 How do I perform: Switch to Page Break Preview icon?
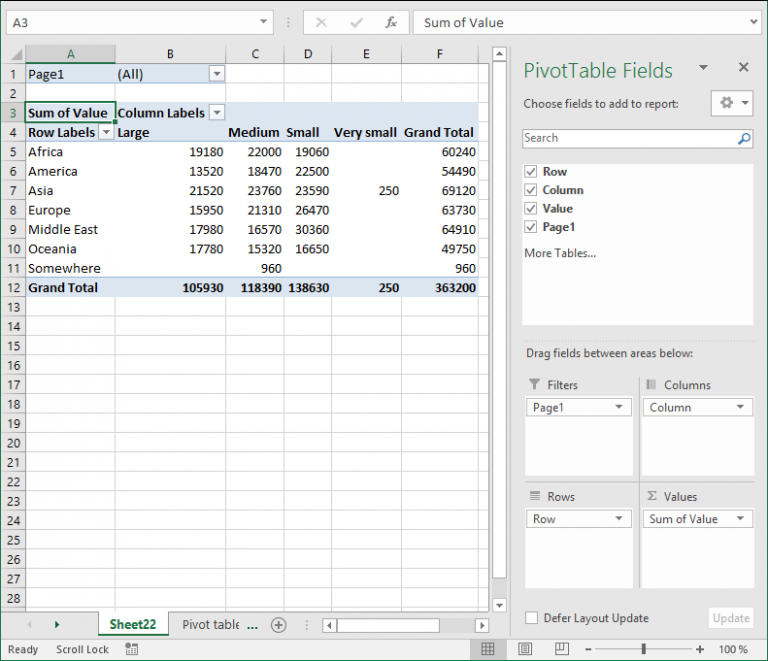(561, 649)
